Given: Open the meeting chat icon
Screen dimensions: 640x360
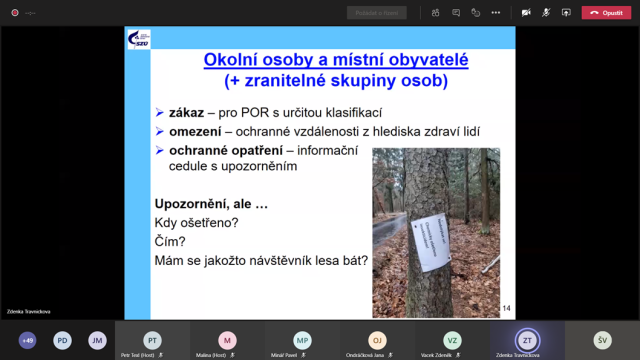Looking at the screenshot, I should pyautogui.click(x=456, y=13).
